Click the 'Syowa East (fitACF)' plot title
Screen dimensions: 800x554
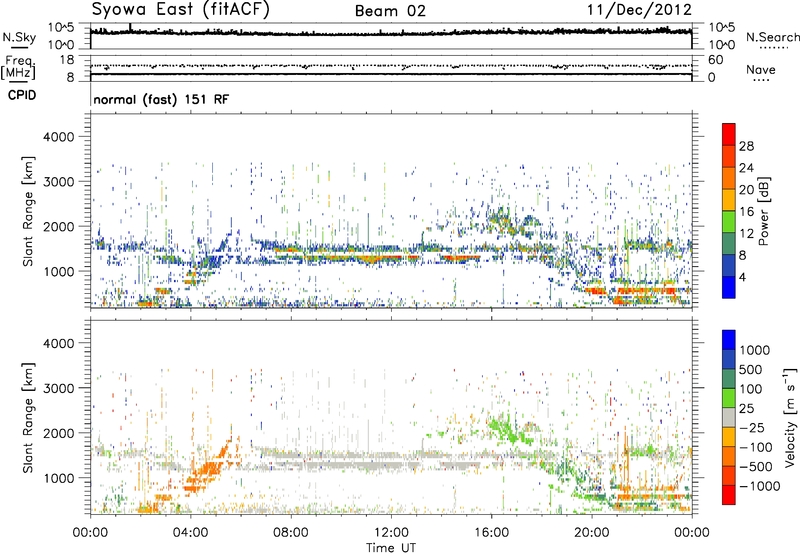point(181,9)
